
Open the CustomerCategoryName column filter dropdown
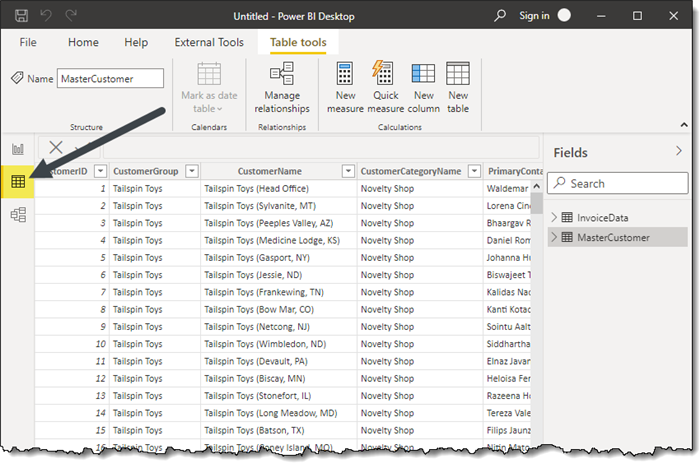click(x=473, y=171)
